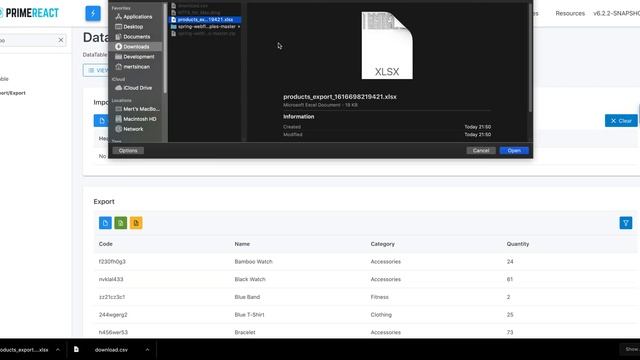Select Mert's MacBook under Locations
Viewport: 640px width, 360px height.
point(141,109)
